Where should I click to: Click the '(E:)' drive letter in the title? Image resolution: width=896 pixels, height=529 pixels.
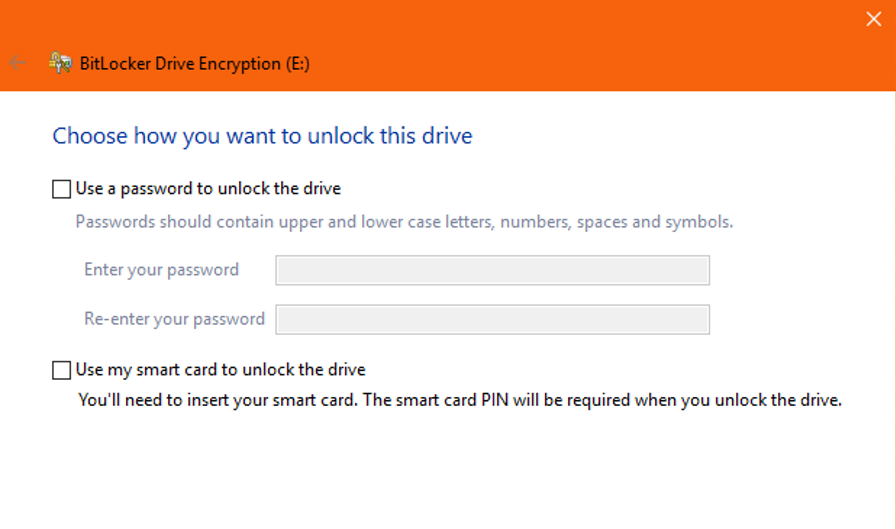[x=298, y=63]
